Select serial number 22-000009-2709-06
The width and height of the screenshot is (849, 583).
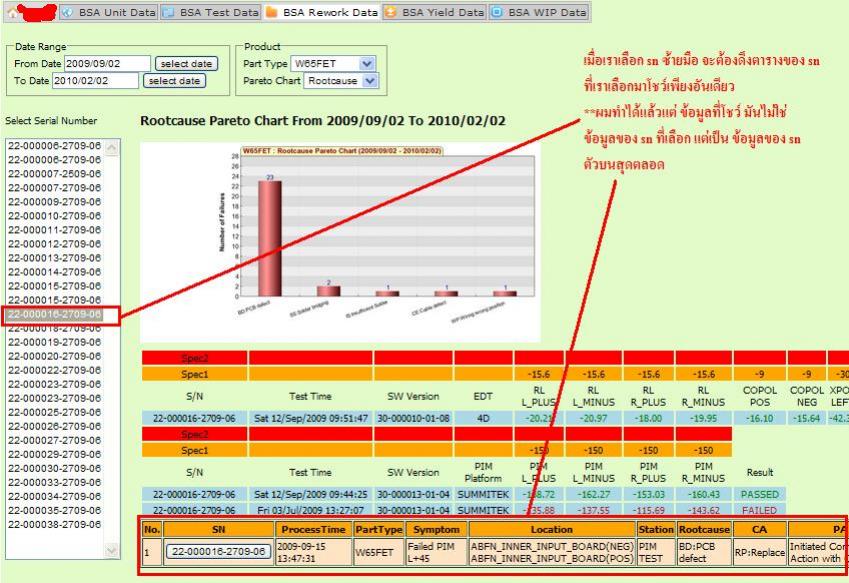55,202
